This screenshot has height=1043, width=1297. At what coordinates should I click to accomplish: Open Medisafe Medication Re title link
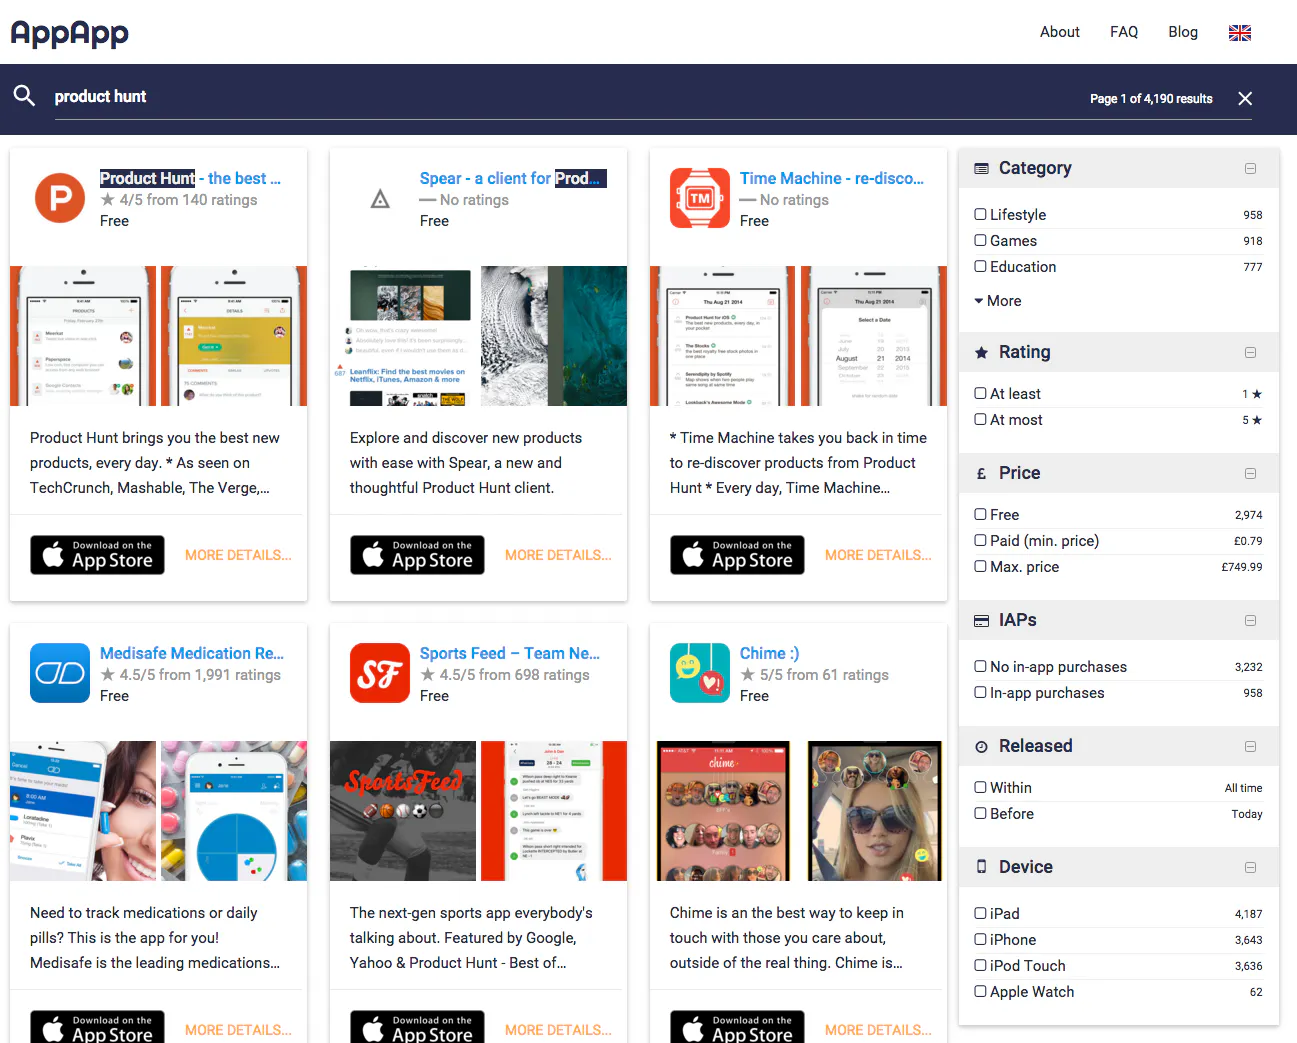pos(192,653)
